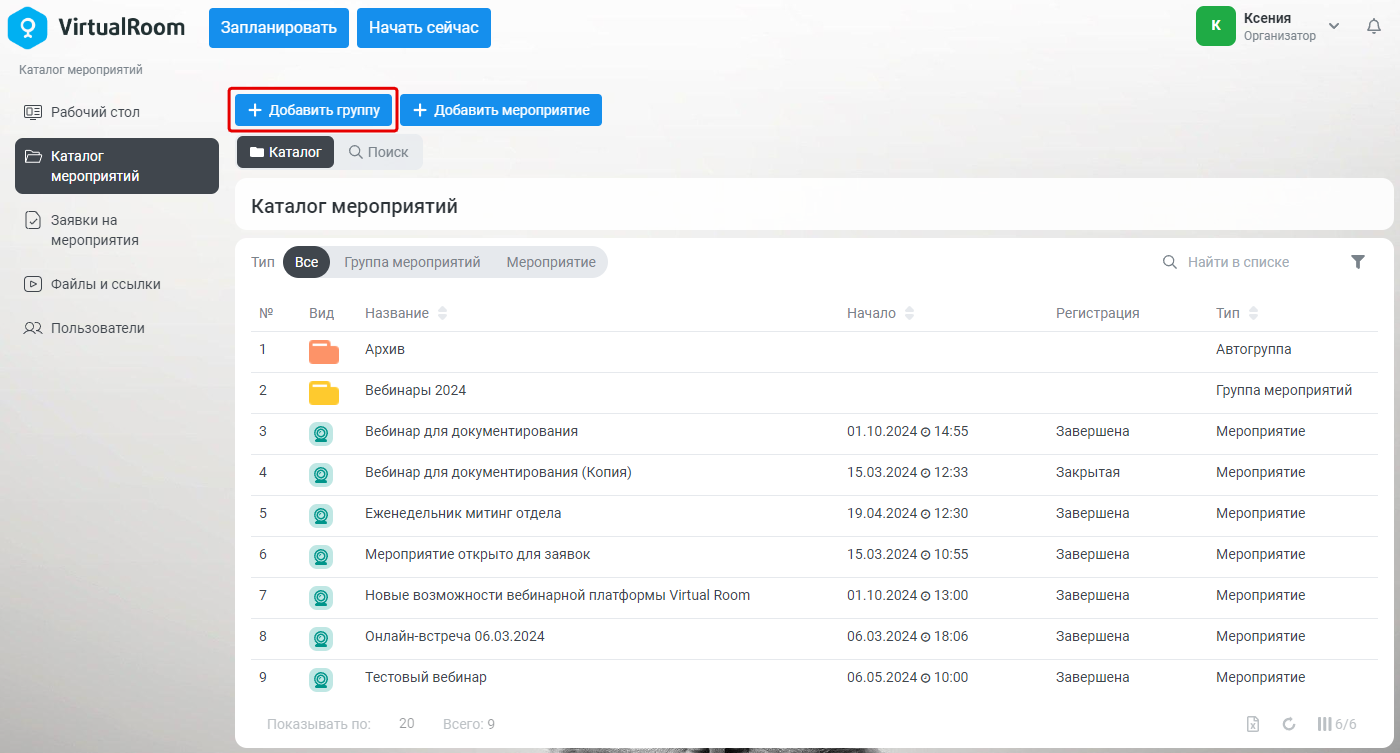Click the icon for Новые возможности вебинарной платформы row
The width and height of the screenshot is (1400, 753).
pyautogui.click(x=321, y=597)
